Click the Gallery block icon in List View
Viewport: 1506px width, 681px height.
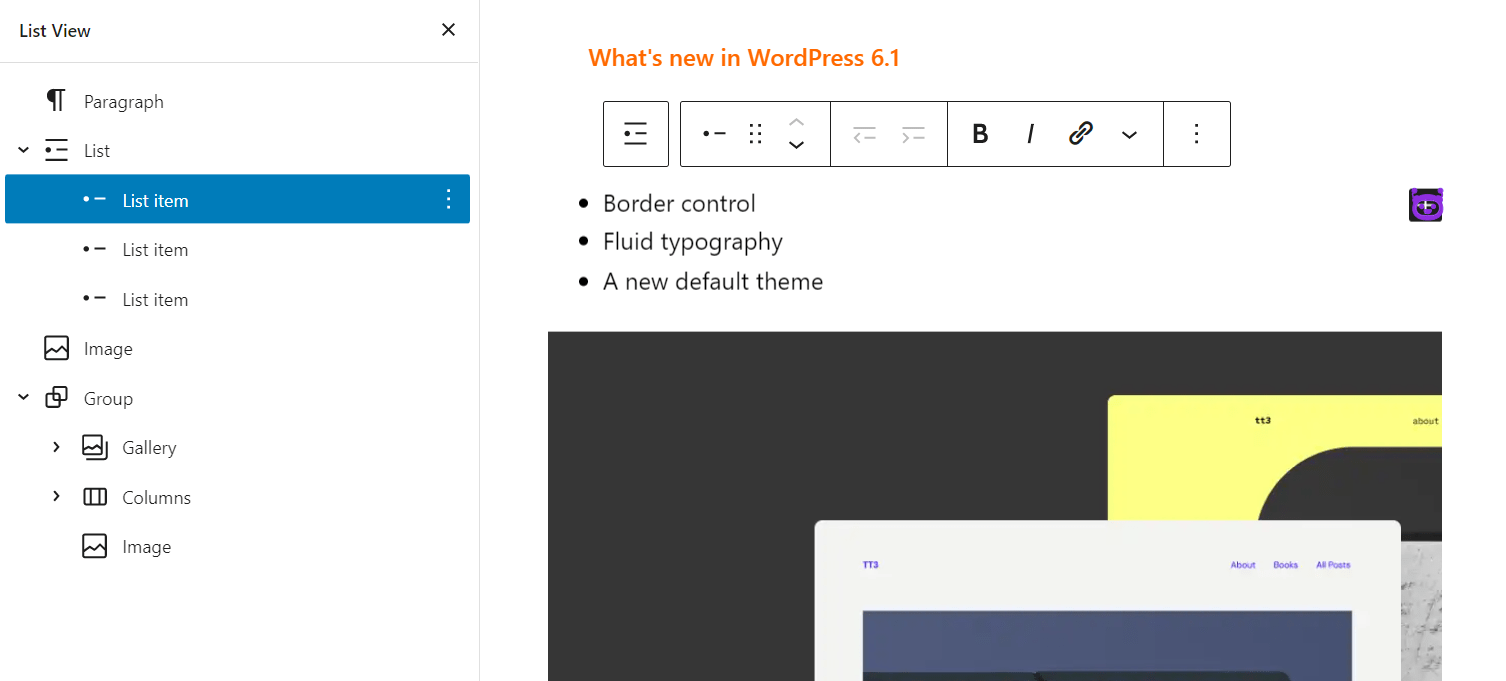[x=94, y=447]
